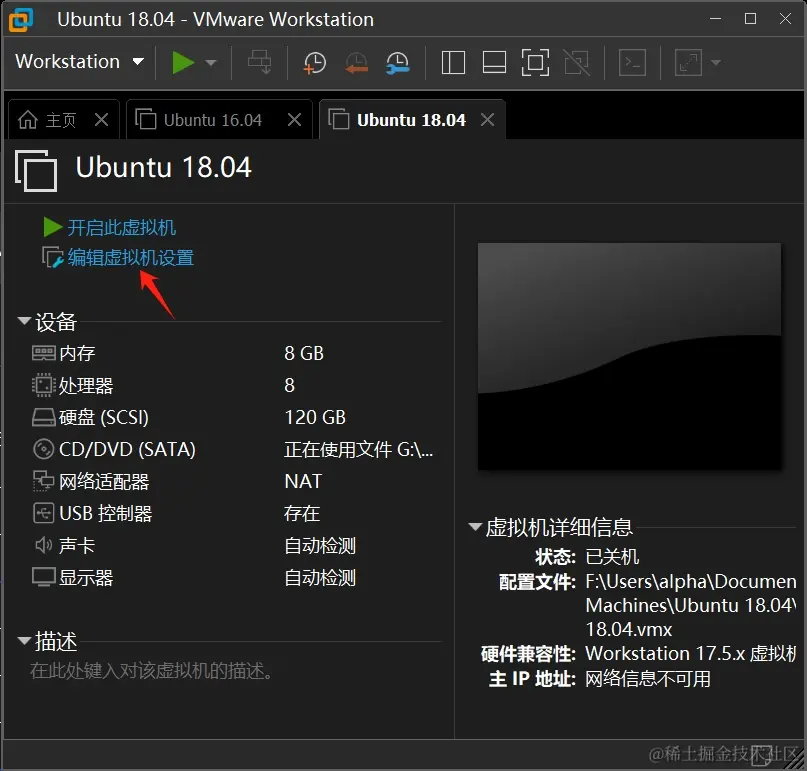807x771 pixels.
Task: Open stretch display dropdown arrow
Action: [715, 63]
